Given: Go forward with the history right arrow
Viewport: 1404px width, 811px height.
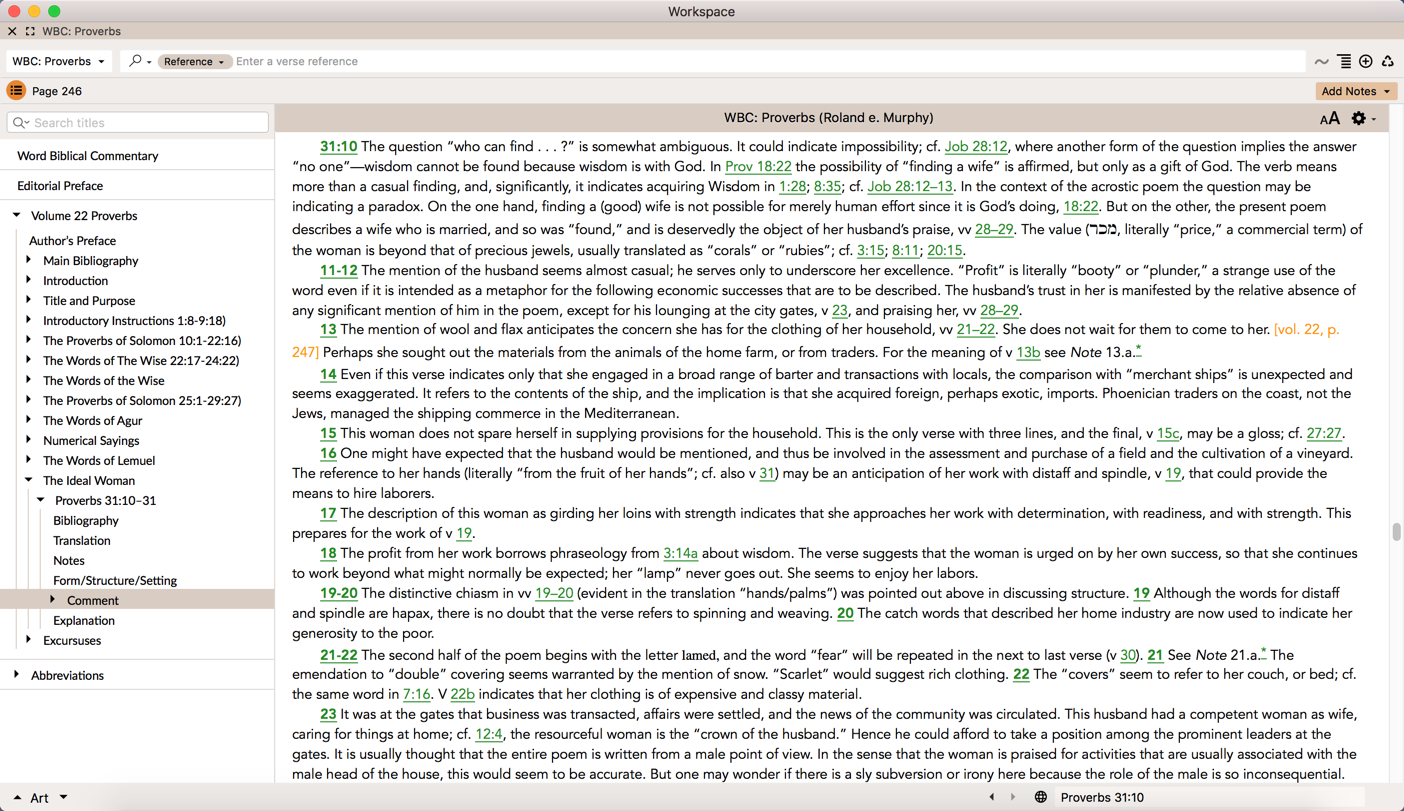Looking at the screenshot, I should coord(1013,798).
